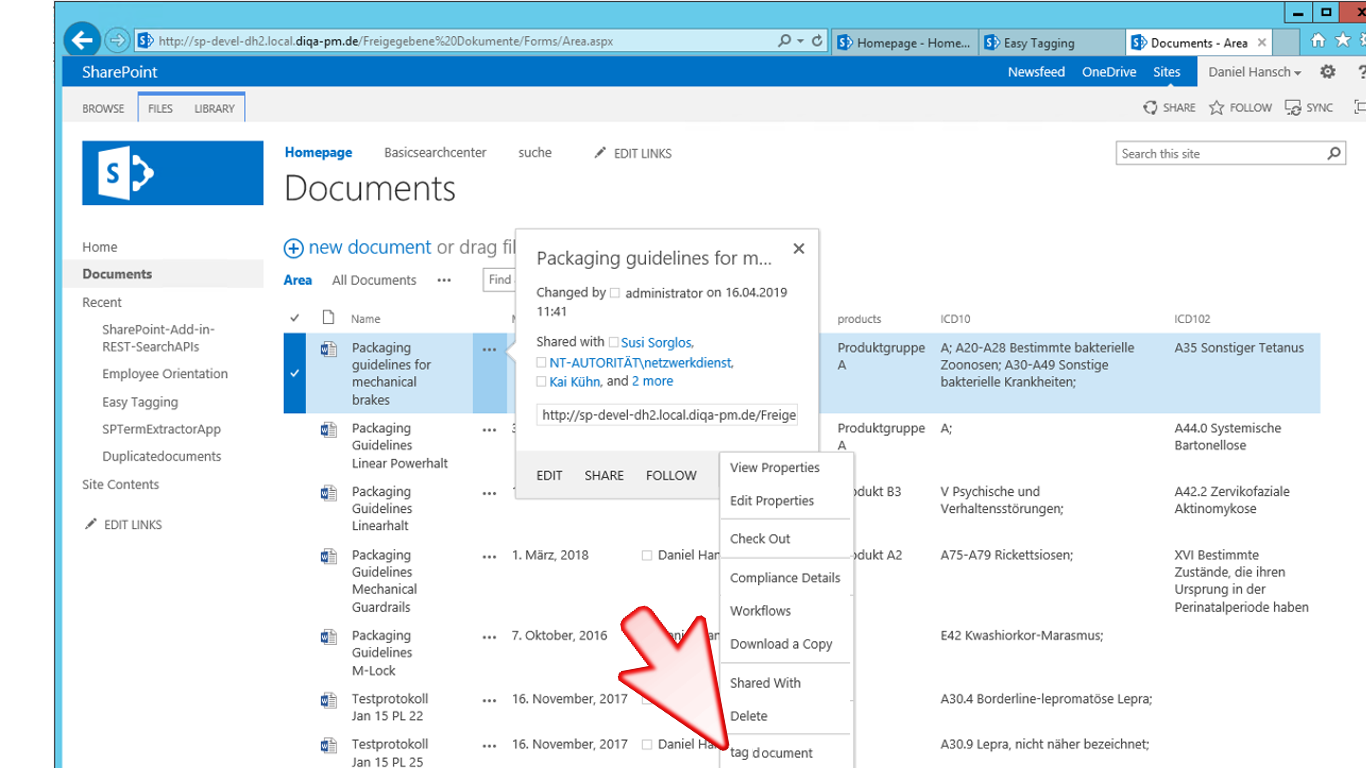Screen dimensions: 1366x768
Task: Go back with browser back arrow
Action: [x=83, y=41]
